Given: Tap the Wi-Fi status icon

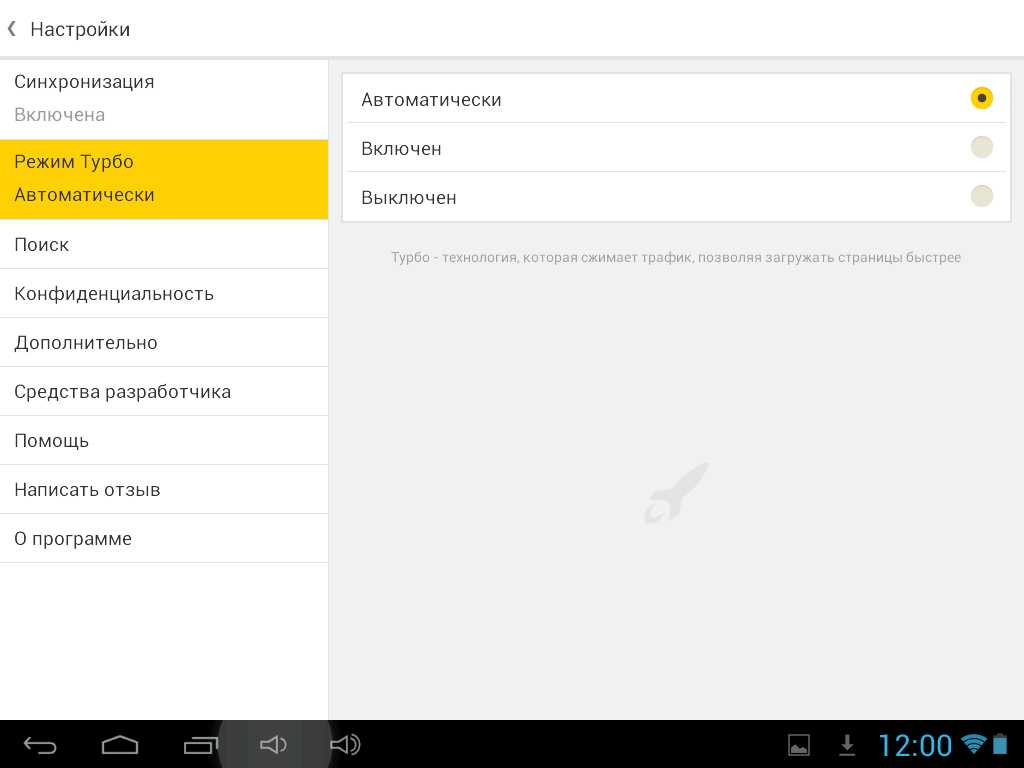Looking at the screenshot, I should [x=973, y=744].
